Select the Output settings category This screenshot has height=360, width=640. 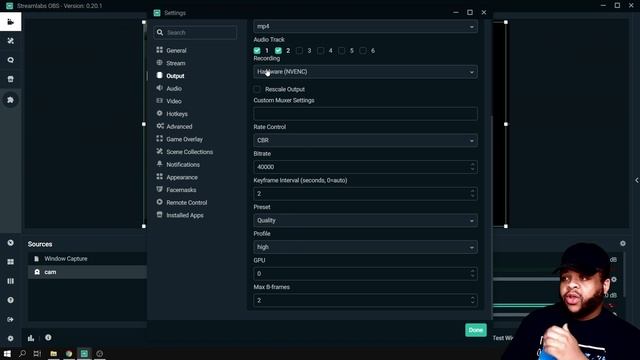175,76
